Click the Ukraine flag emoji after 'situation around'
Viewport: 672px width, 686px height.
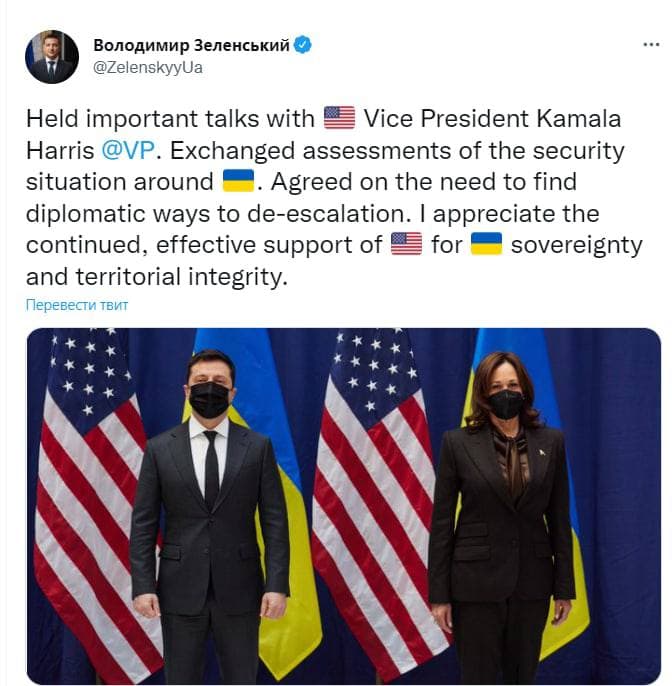(238, 181)
